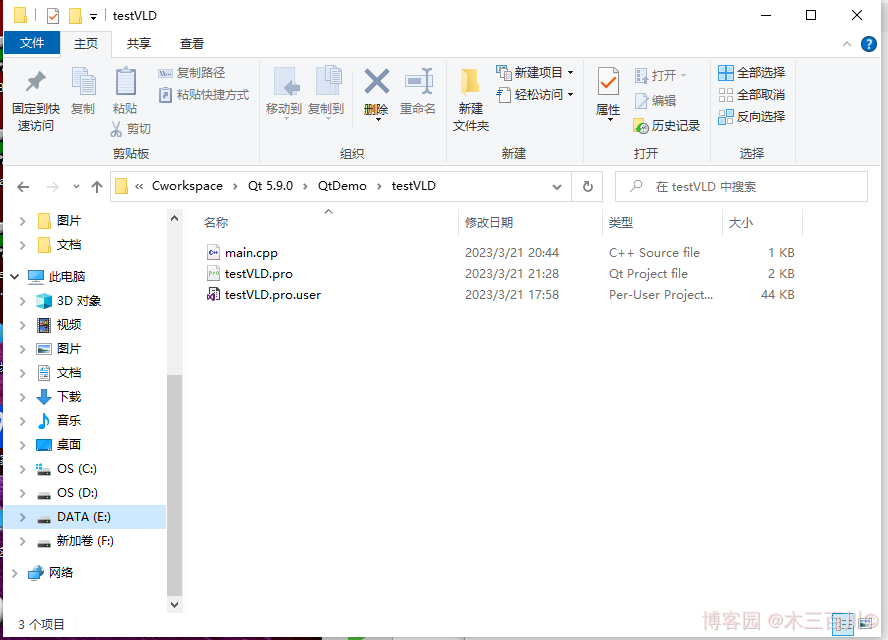The width and height of the screenshot is (888, 640).
Task: Click the navigation pane vertical scrollbar
Action: tap(175, 480)
